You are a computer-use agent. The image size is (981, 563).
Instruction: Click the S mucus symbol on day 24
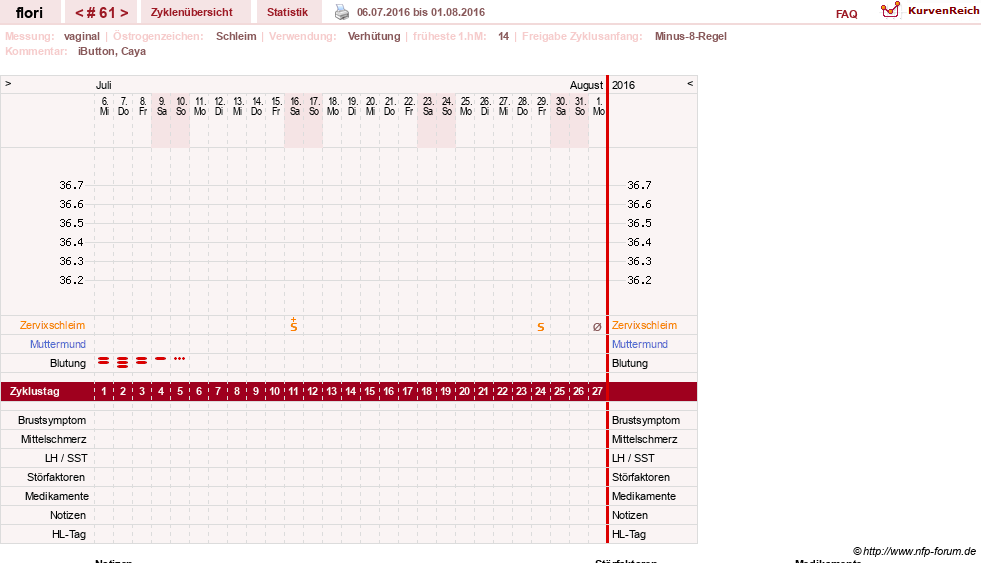click(541, 327)
